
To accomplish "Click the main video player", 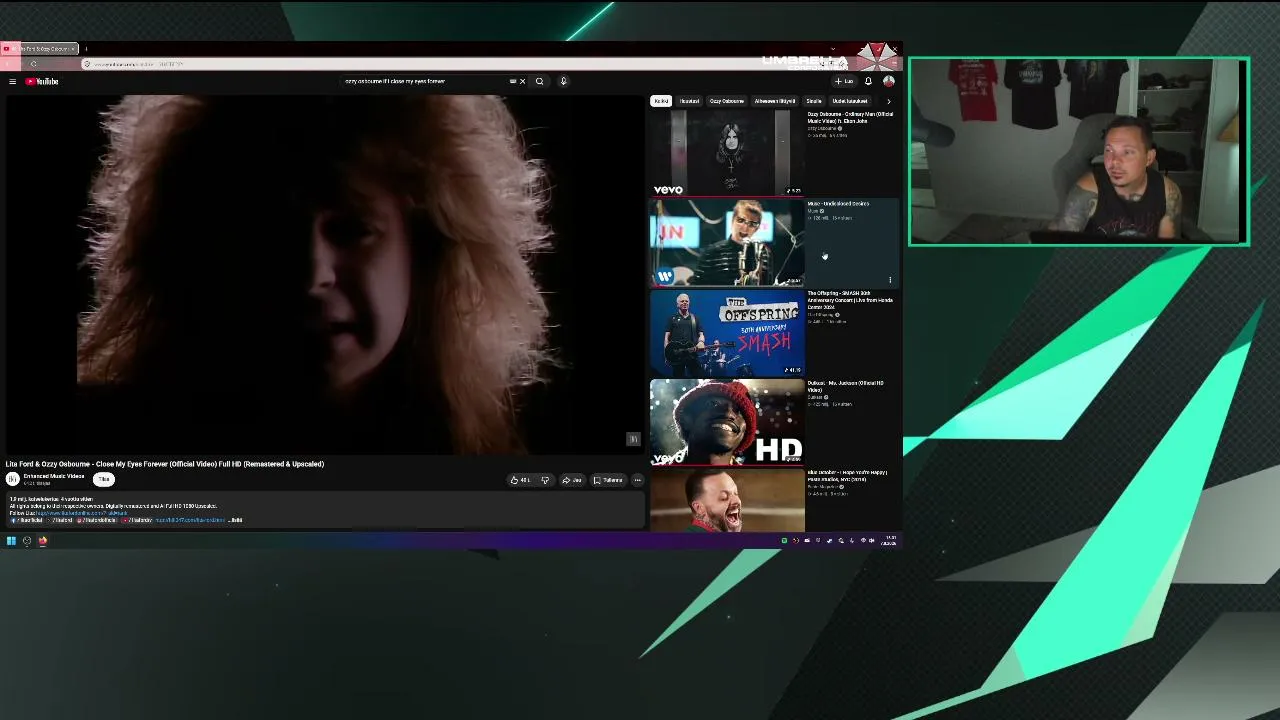I will (323, 275).
